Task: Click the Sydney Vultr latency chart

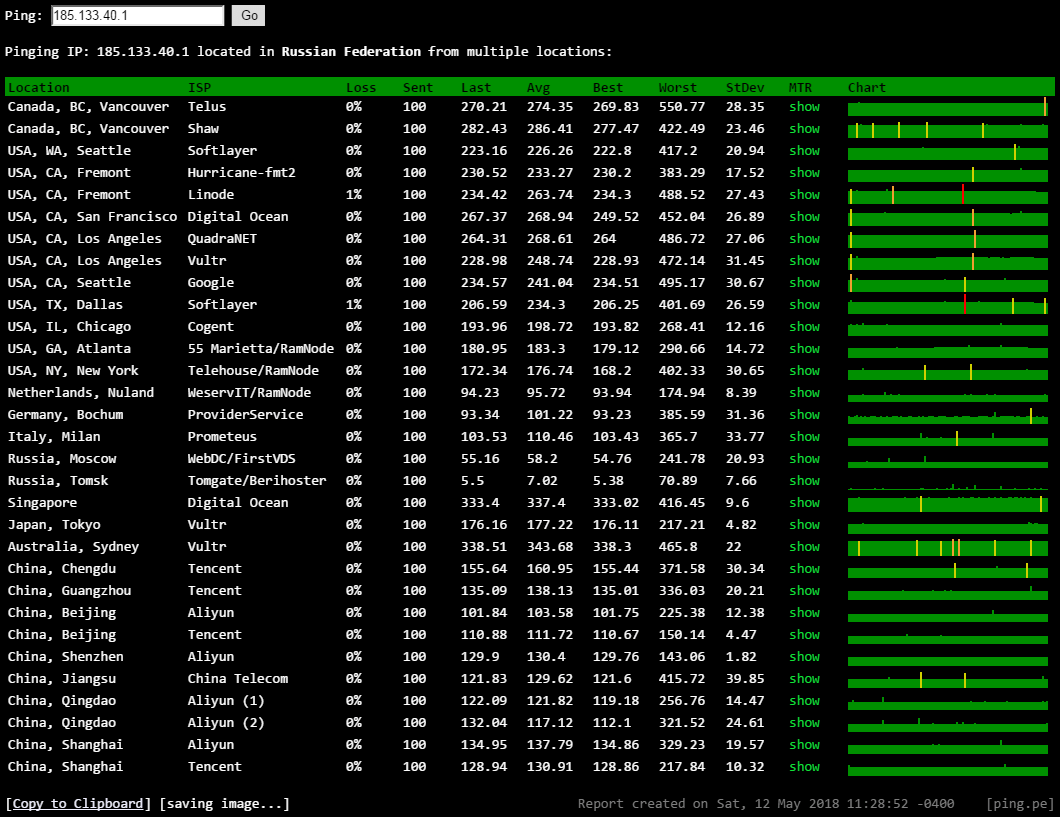Action: pos(947,547)
